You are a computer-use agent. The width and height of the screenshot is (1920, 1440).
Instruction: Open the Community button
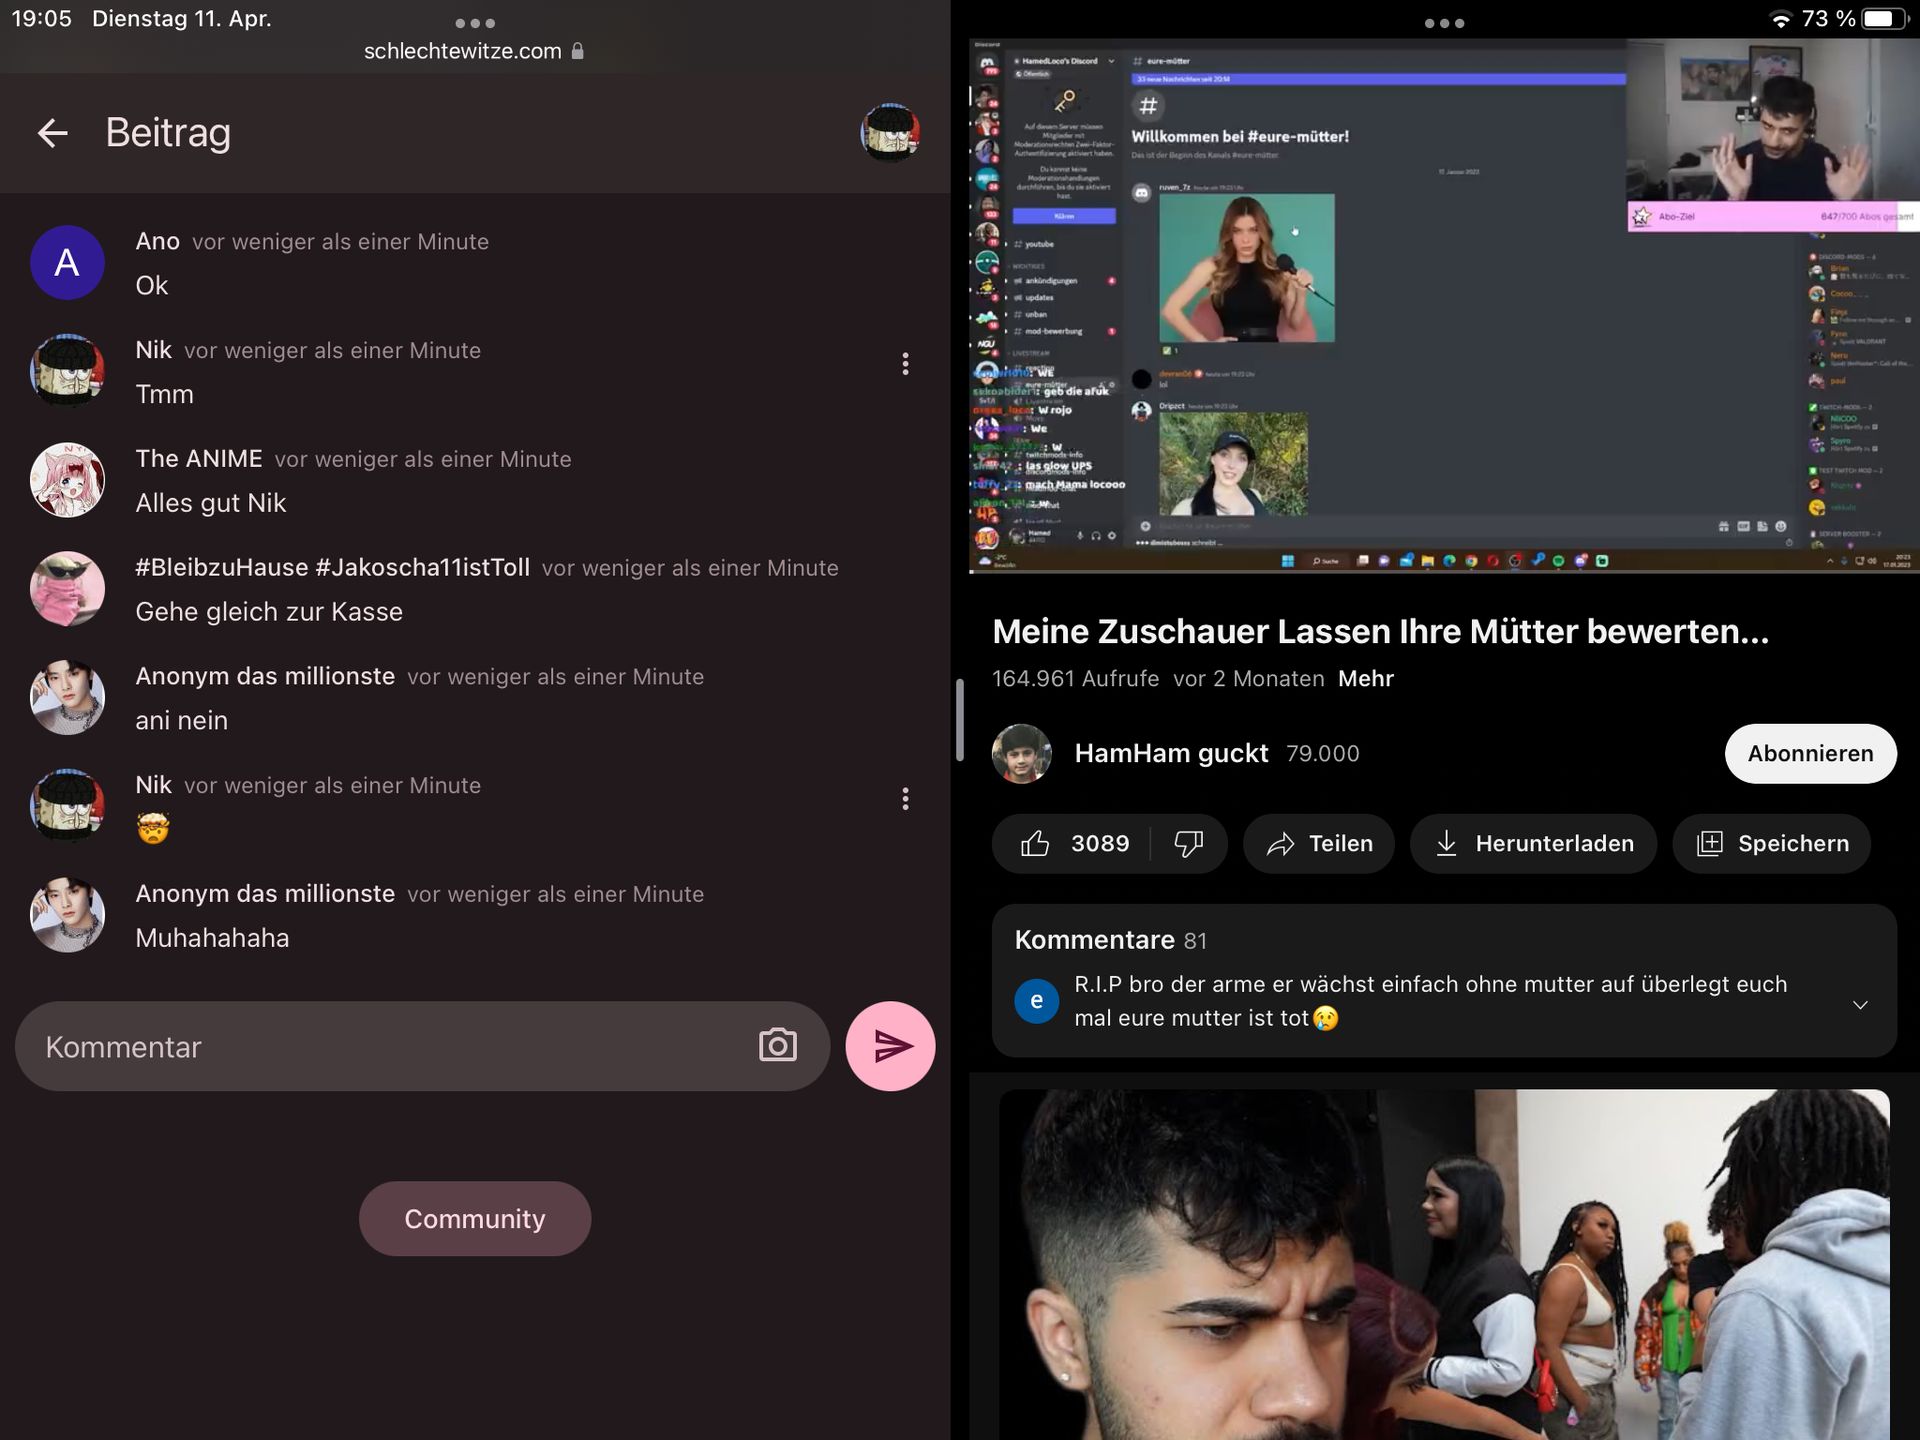point(475,1219)
